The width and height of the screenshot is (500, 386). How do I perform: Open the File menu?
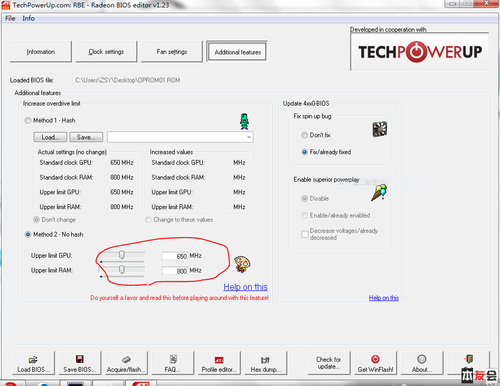[x=10, y=18]
